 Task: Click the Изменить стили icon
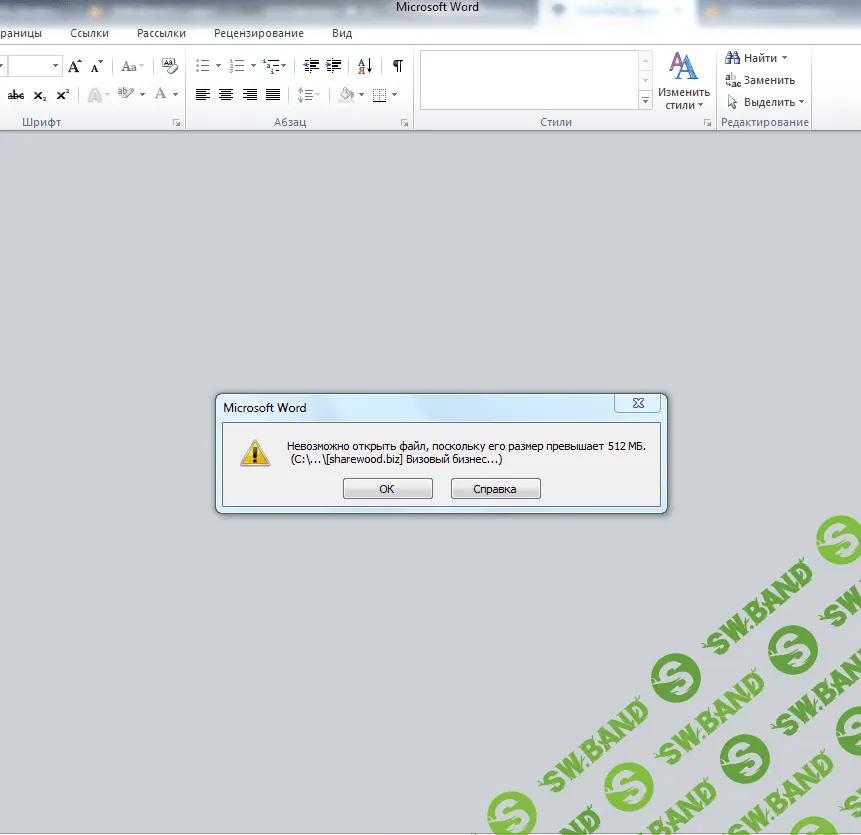click(x=684, y=81)
